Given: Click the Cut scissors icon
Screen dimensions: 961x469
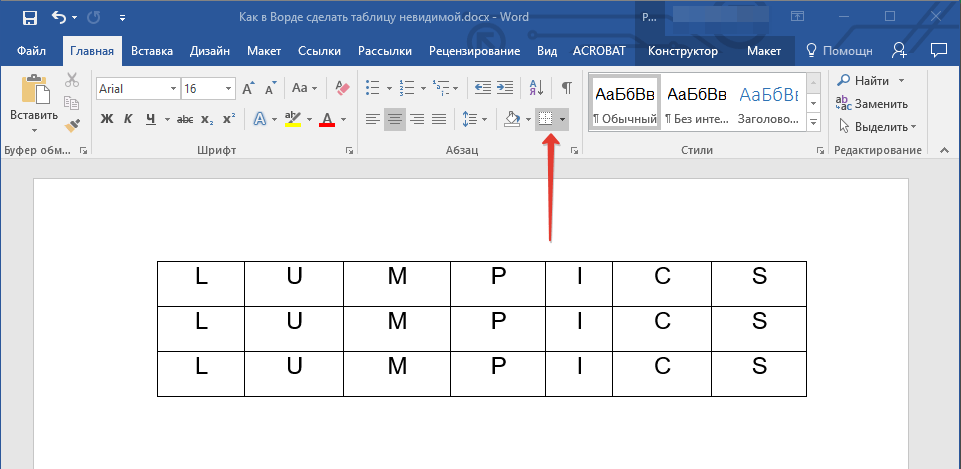Looking at the screenshot, I should [72, 81].
